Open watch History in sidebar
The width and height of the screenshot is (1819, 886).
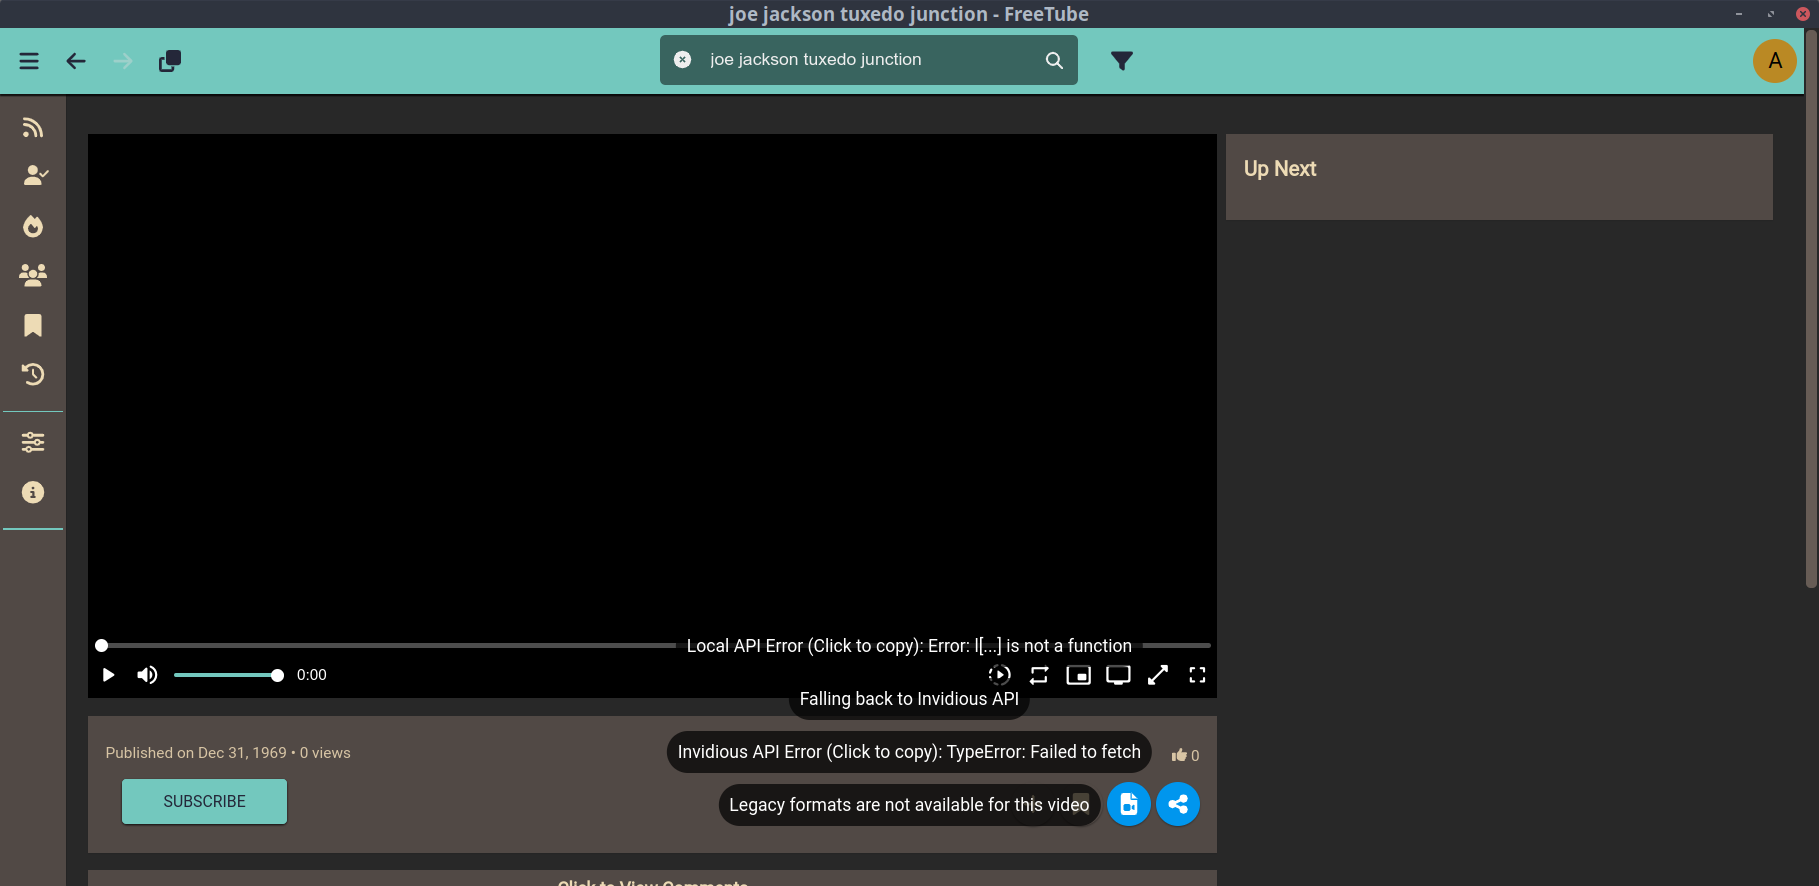point(33,374)
